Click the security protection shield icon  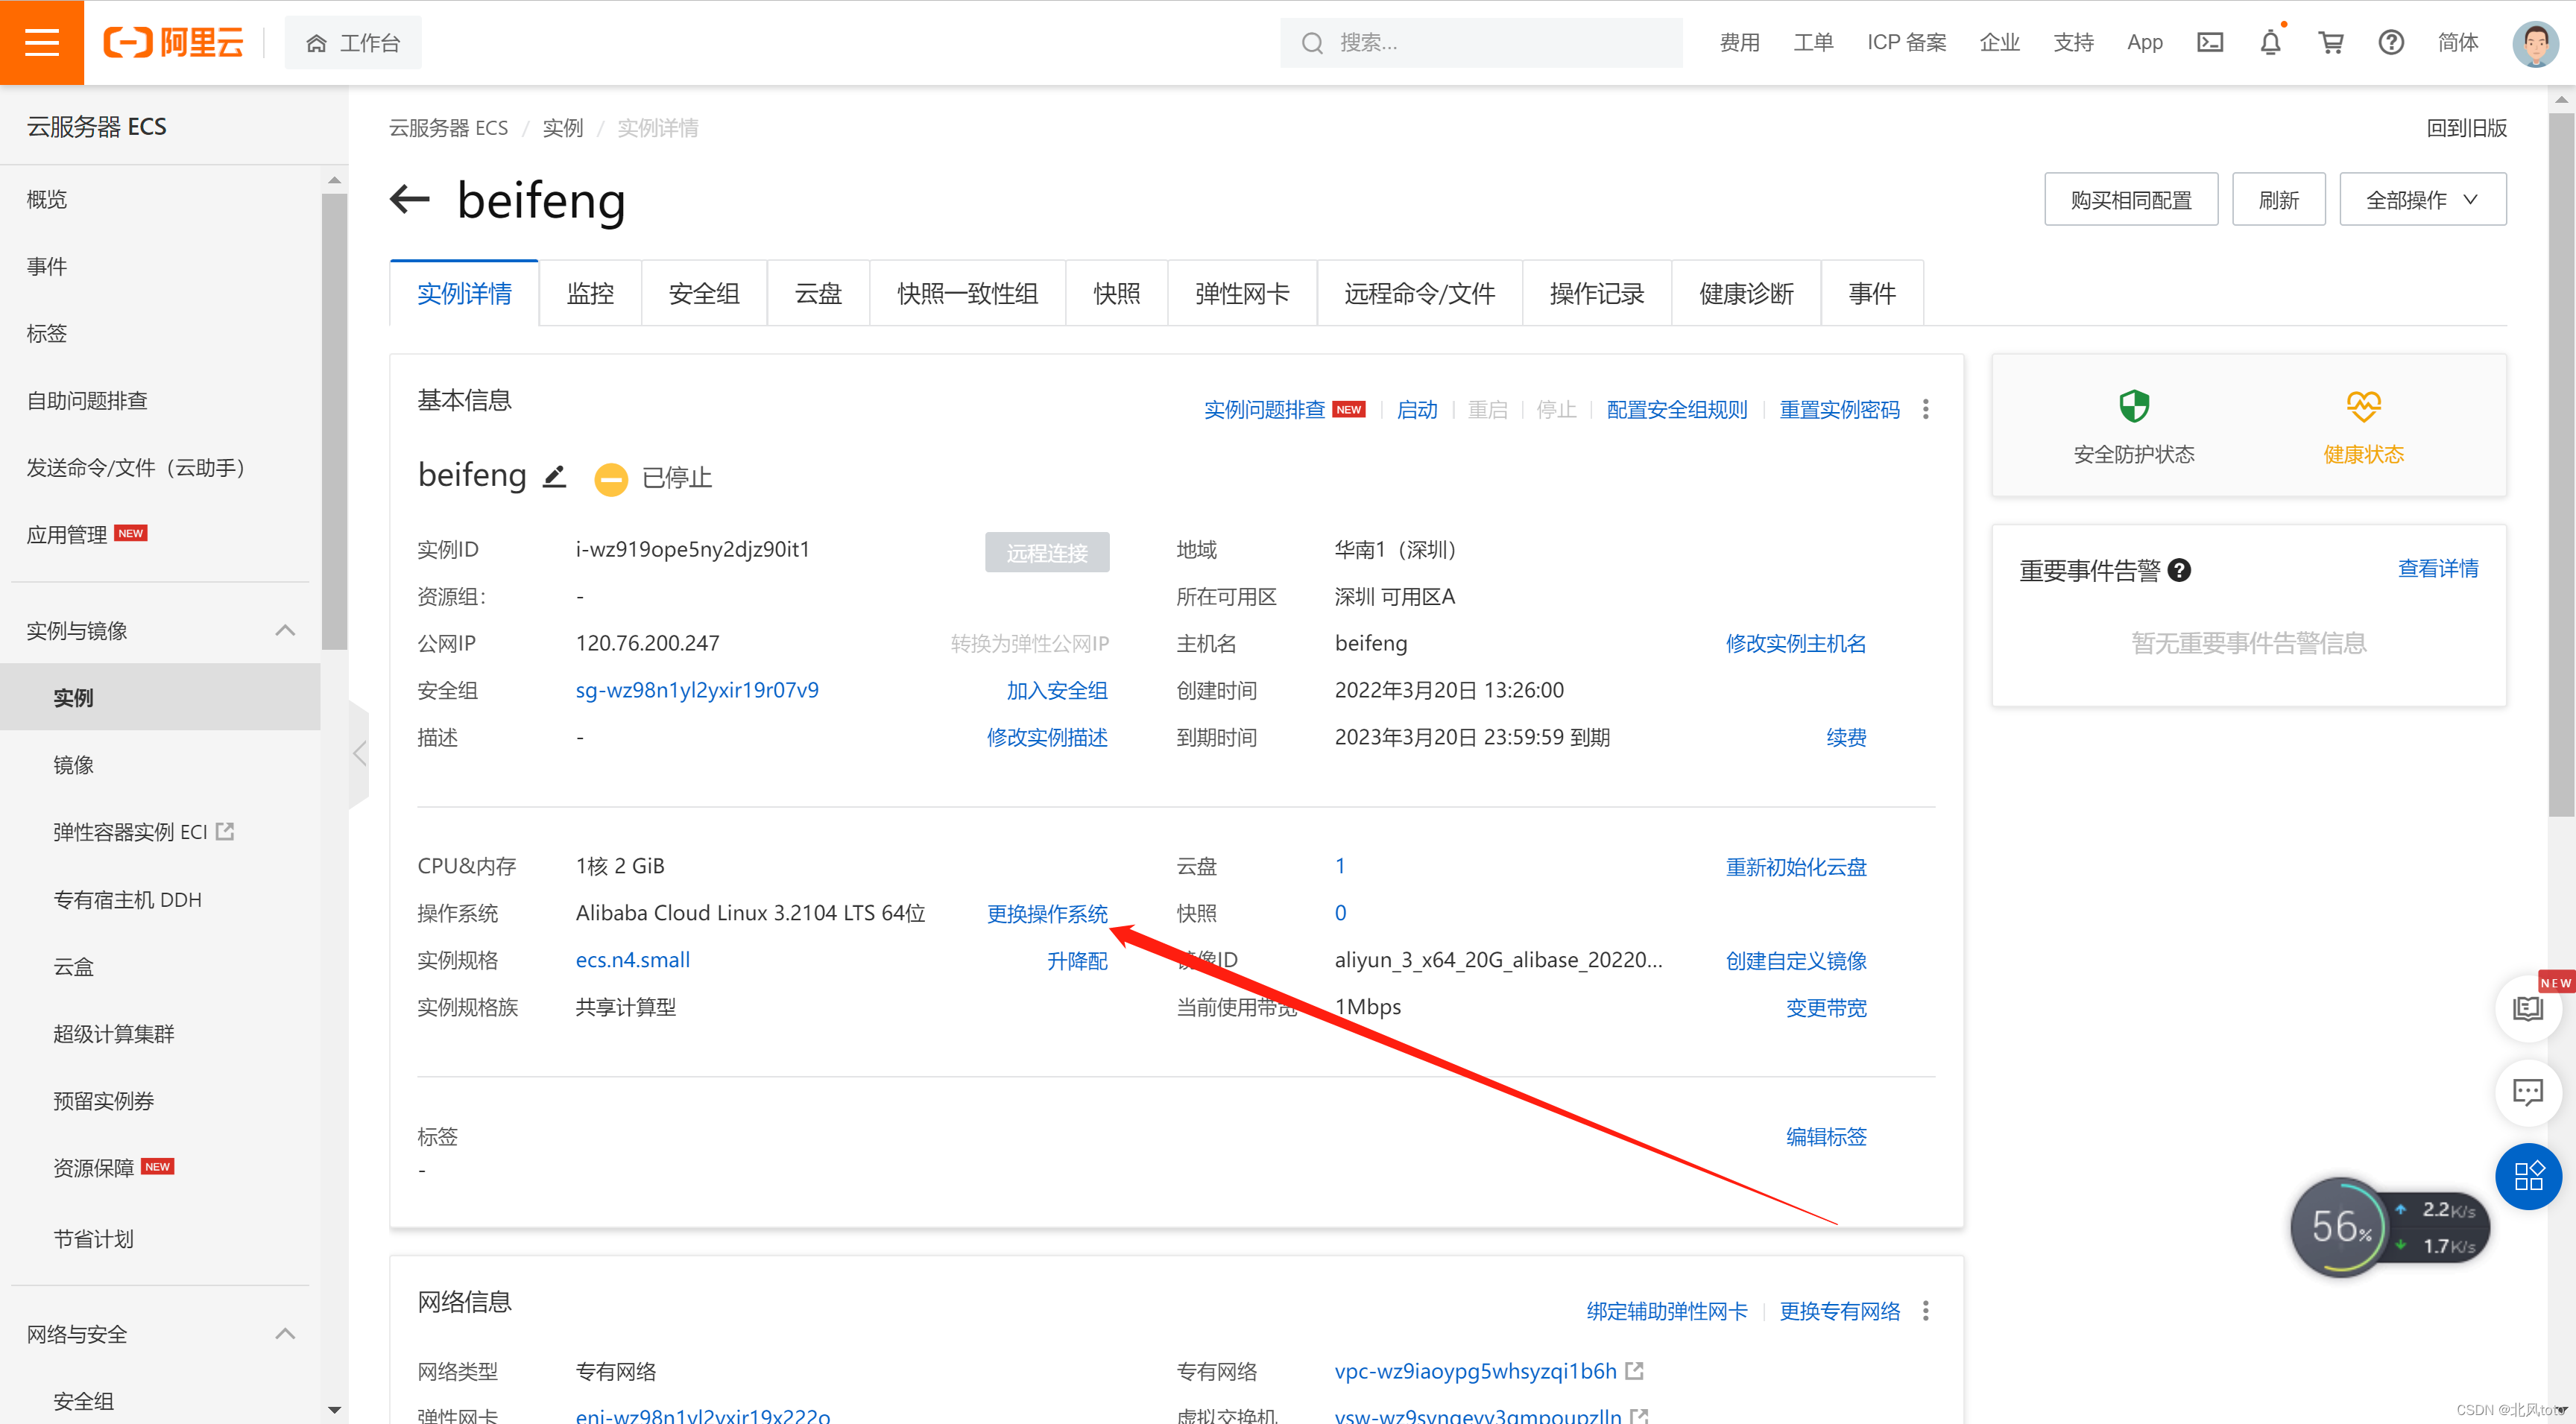pos(2133,407)
